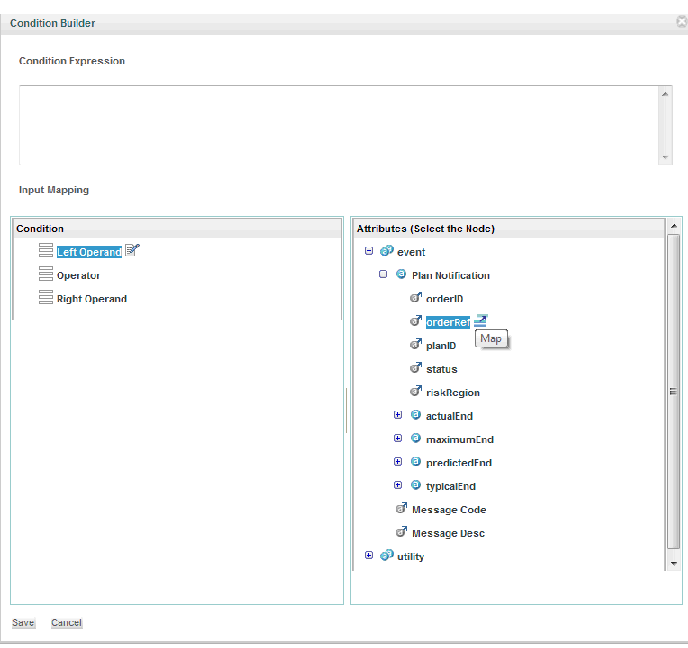
Task: Click the Plan Notification label
Action: point(451,276)
